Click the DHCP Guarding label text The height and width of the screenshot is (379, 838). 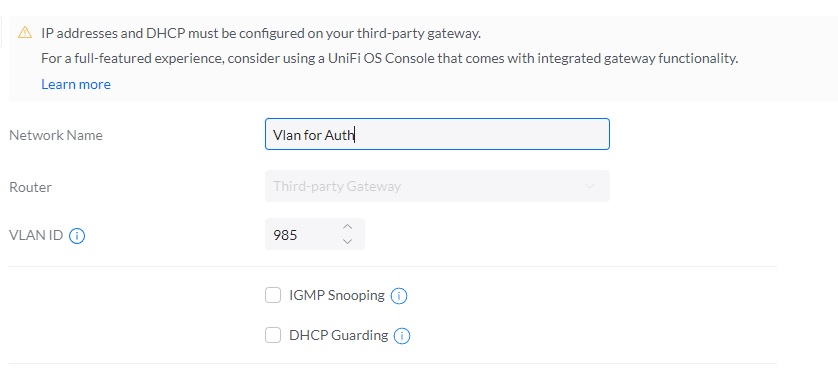338,335
